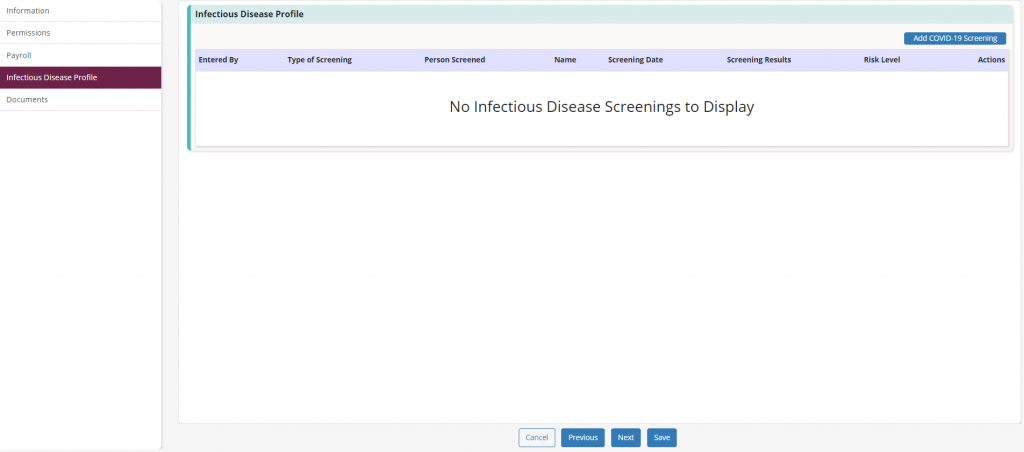Select Payroll in the left navigation

(80, 56)
